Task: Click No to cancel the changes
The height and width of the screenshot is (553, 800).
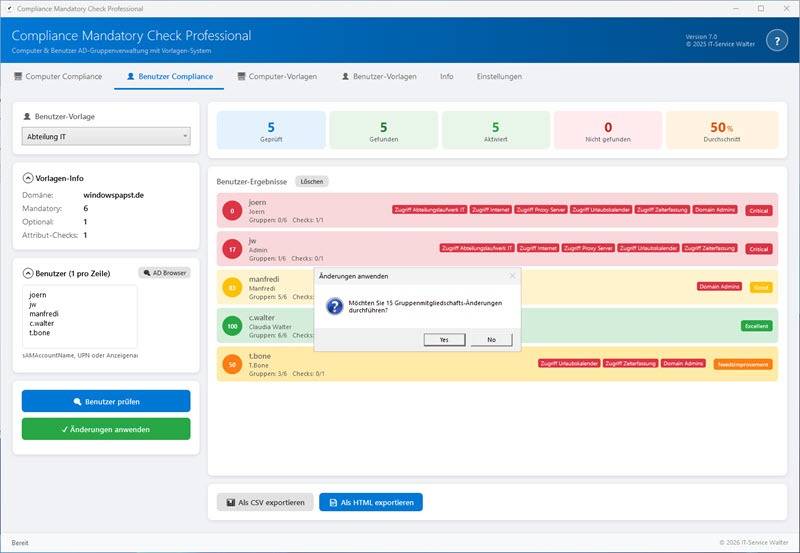Action: [491, 340]
